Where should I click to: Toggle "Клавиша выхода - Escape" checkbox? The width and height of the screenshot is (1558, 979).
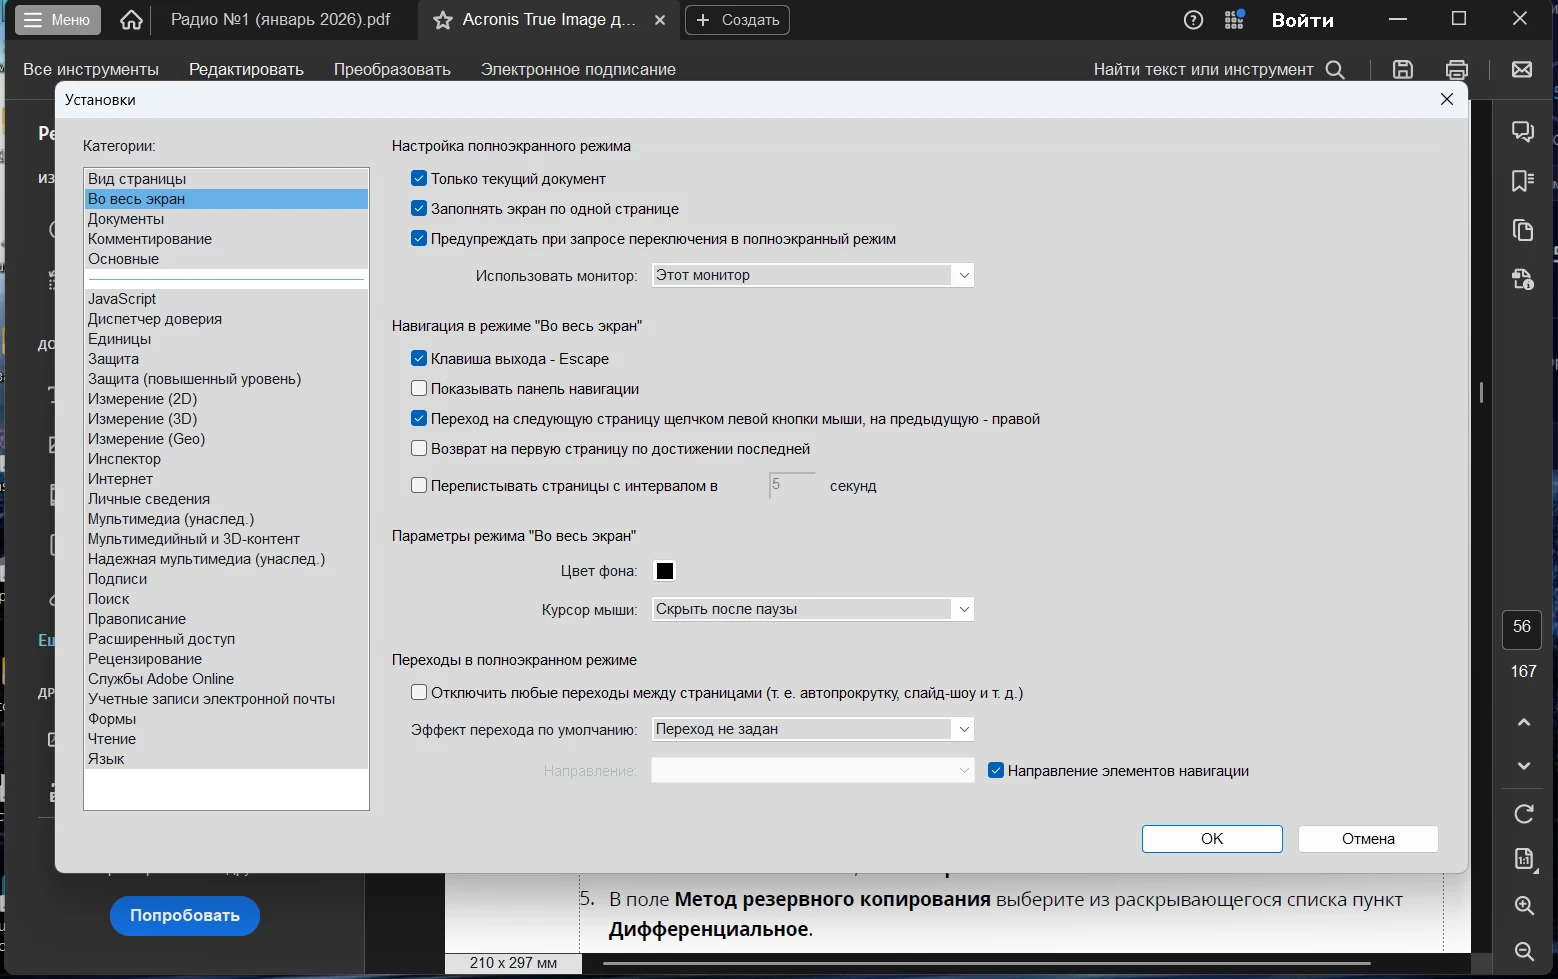[x=420, y=359]
